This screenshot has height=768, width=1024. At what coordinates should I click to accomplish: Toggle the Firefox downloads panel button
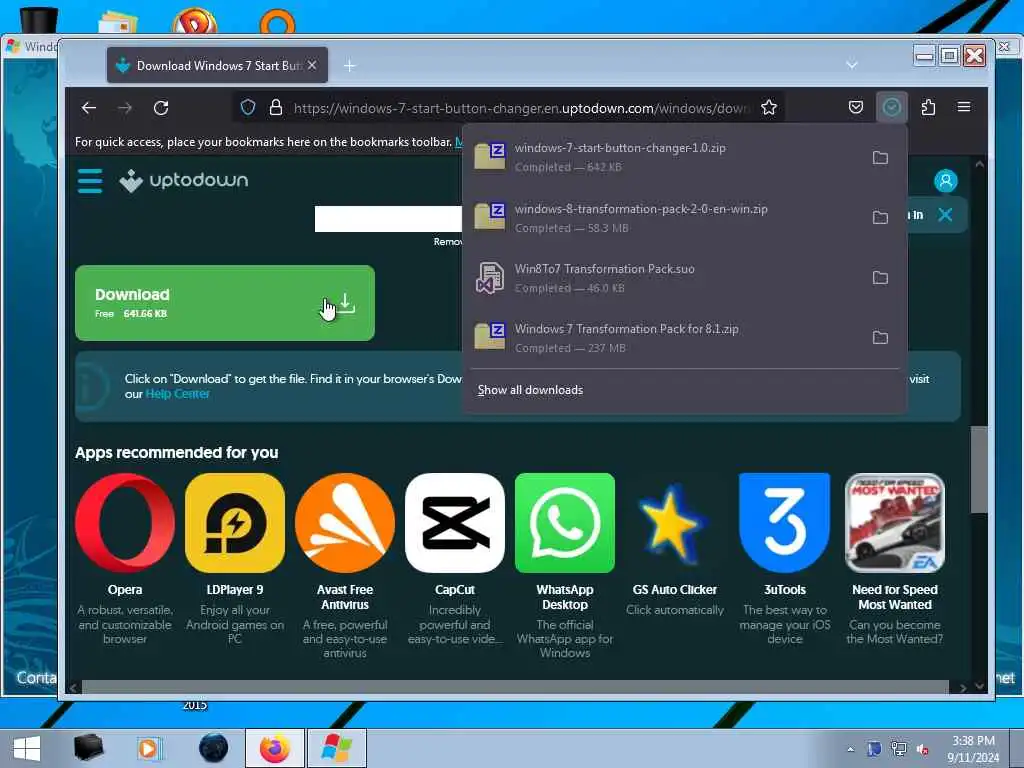pyautogui.click(x=891, y=107)
